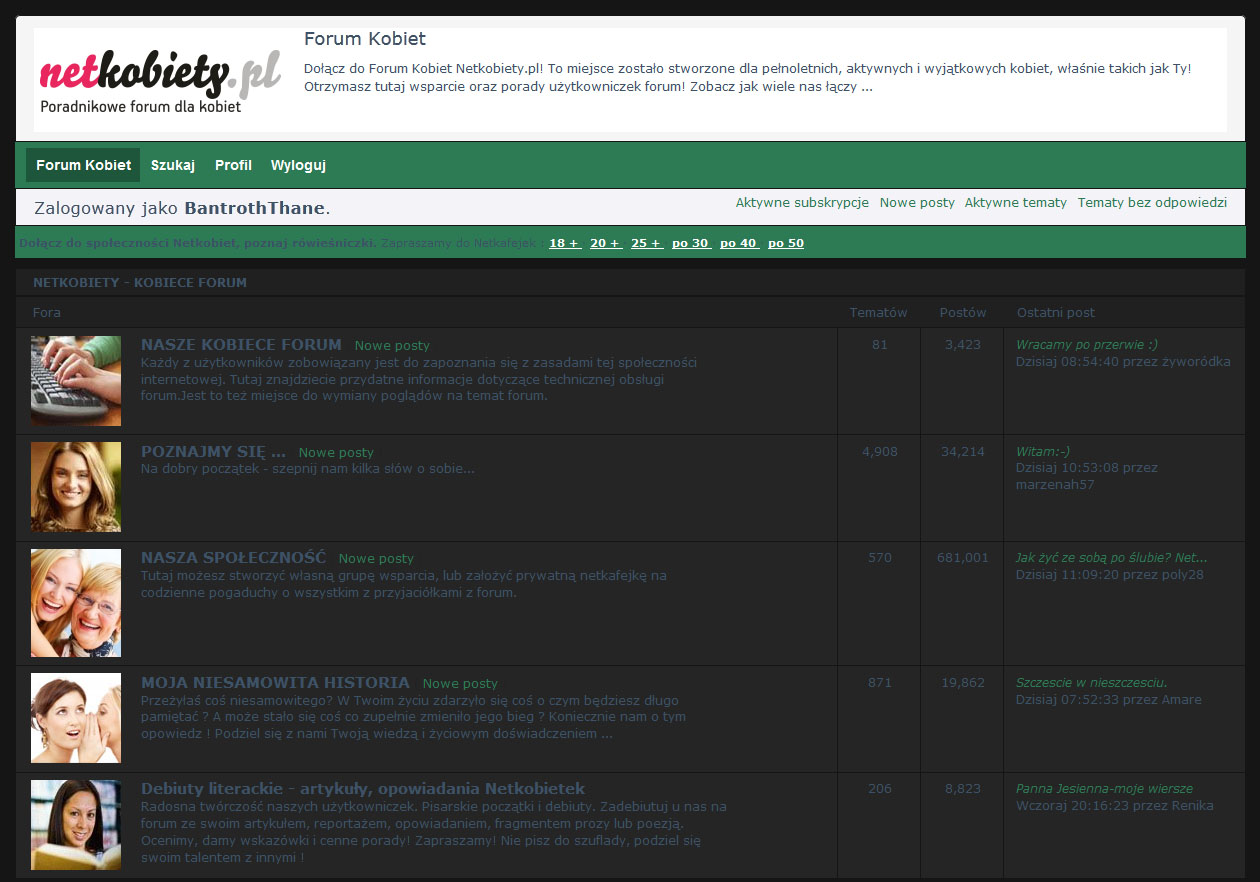
Task: Open the 20 + netkafejka link
Action: (606, 243)
